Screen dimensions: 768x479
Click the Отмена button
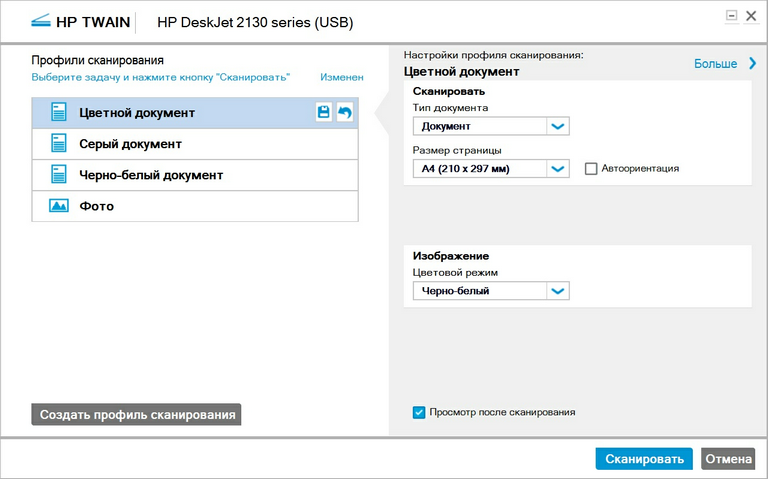(x=728, y=459)
